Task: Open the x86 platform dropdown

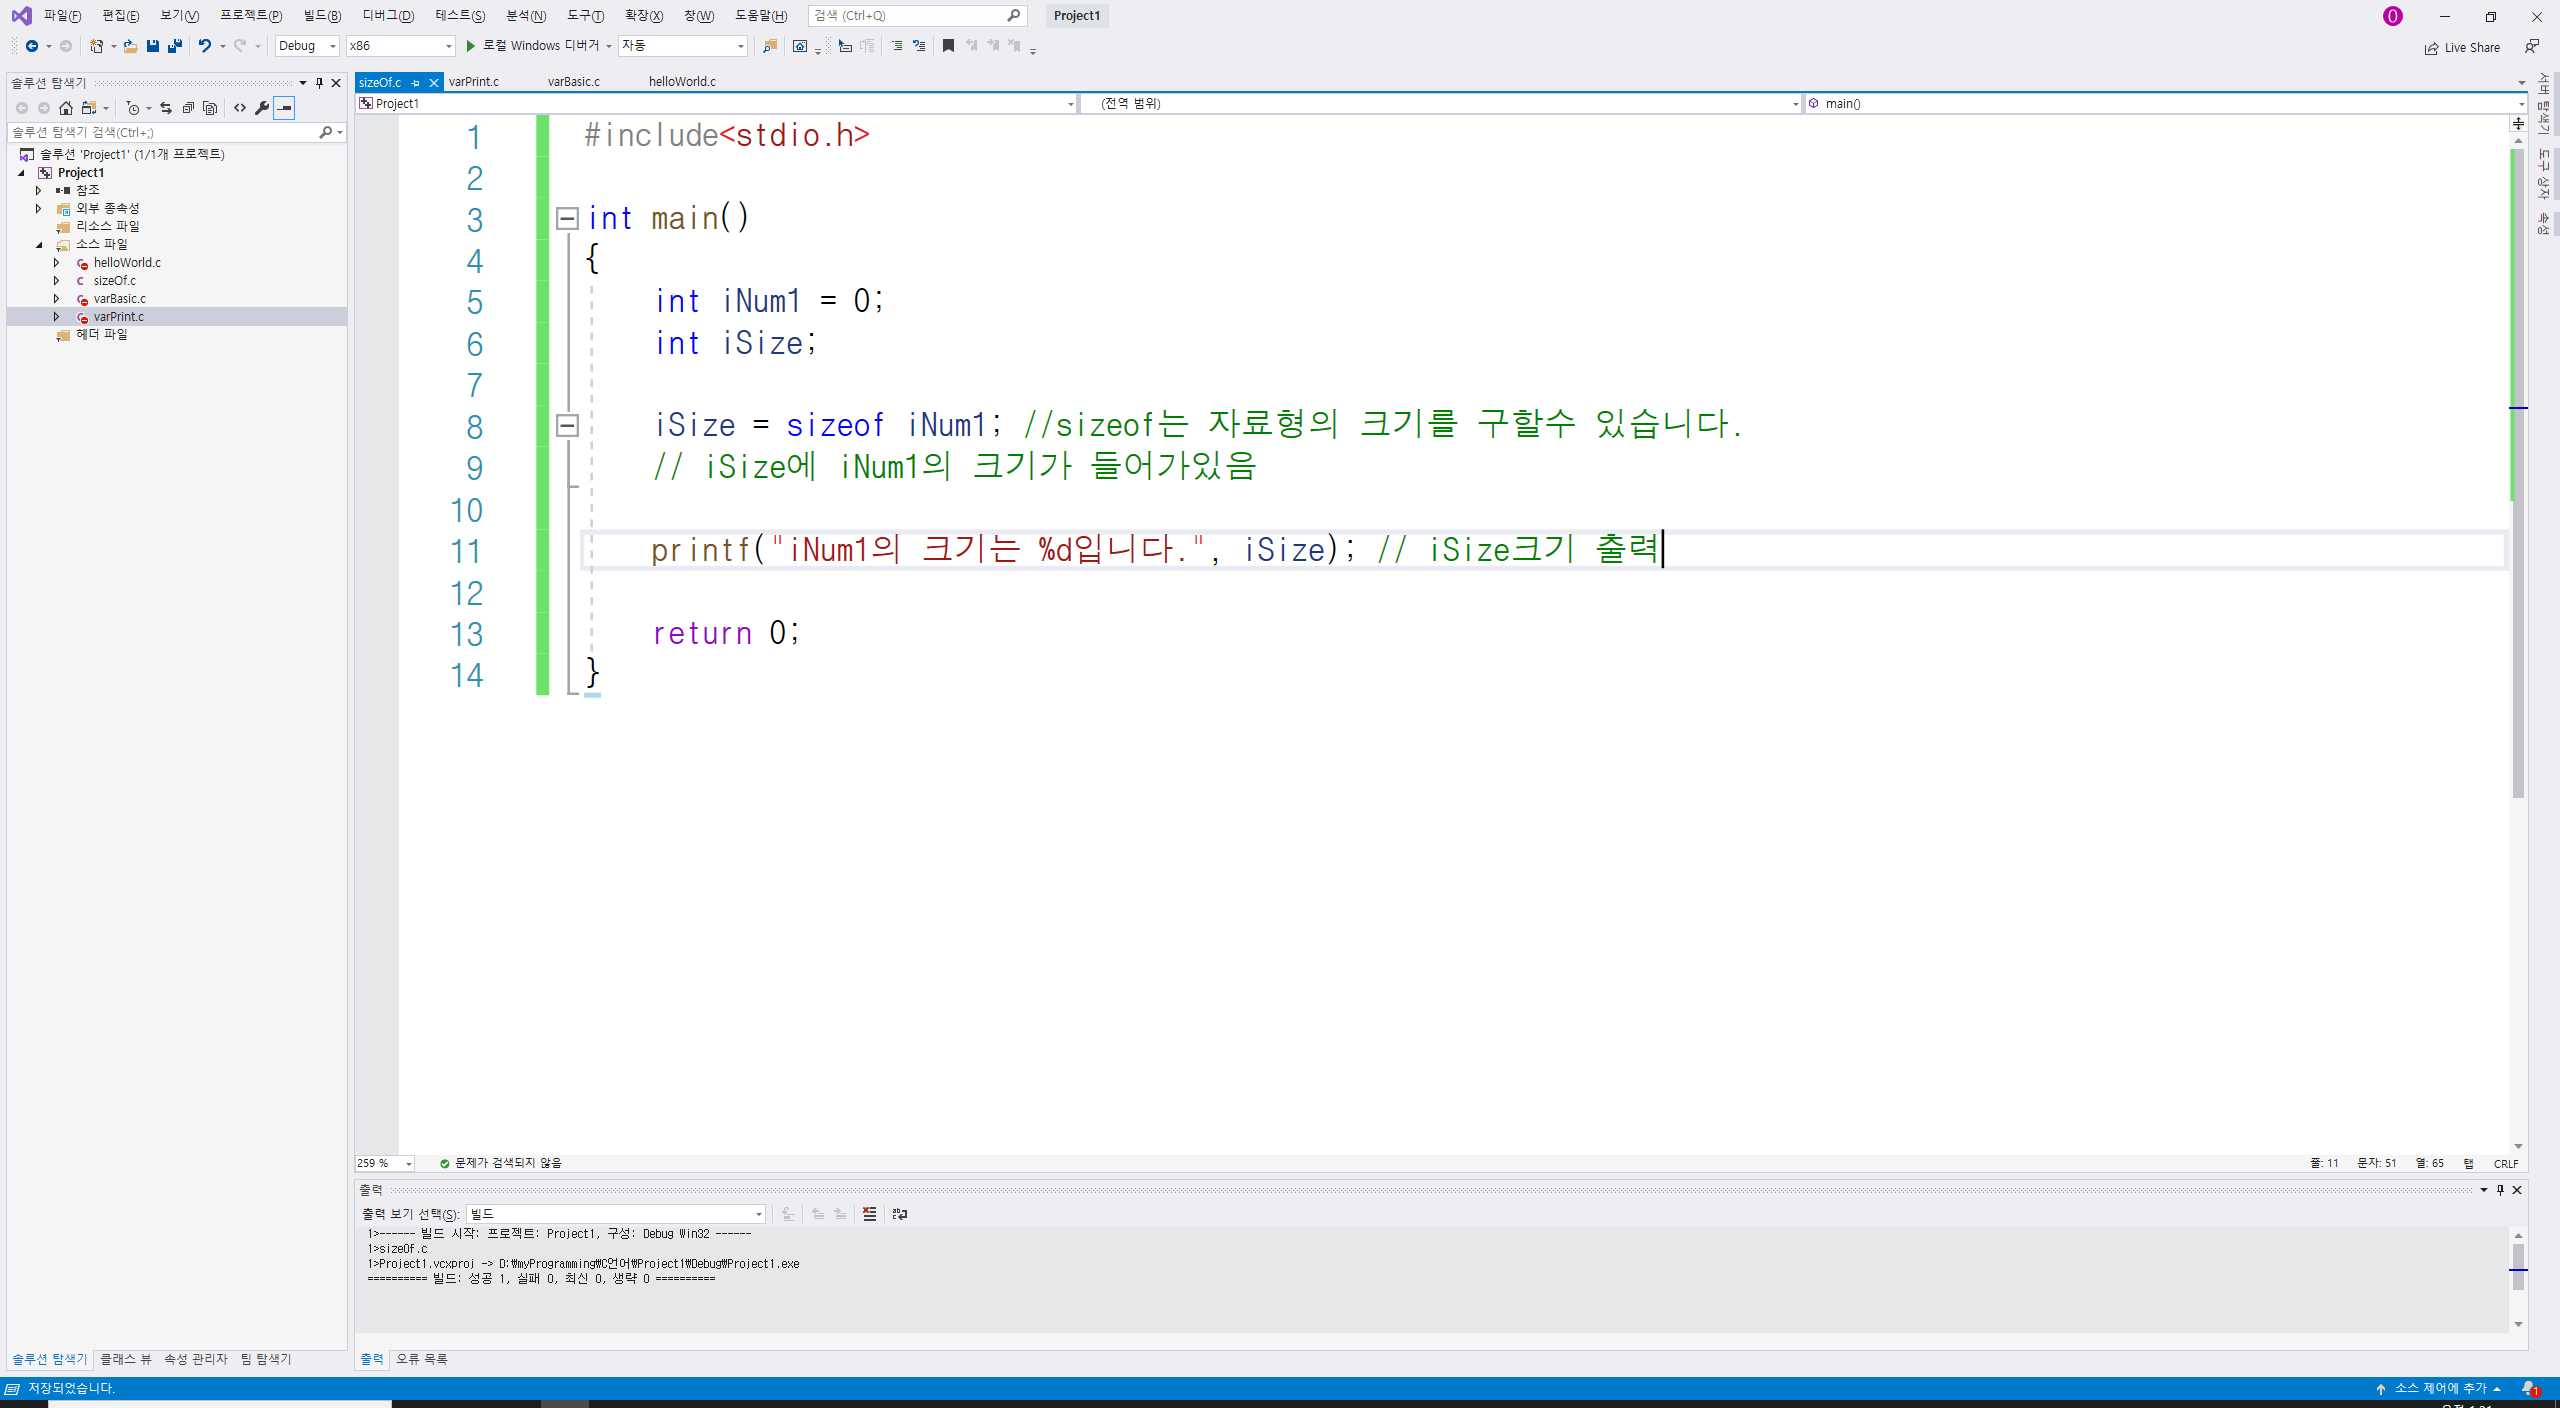Action: point(400,46)
